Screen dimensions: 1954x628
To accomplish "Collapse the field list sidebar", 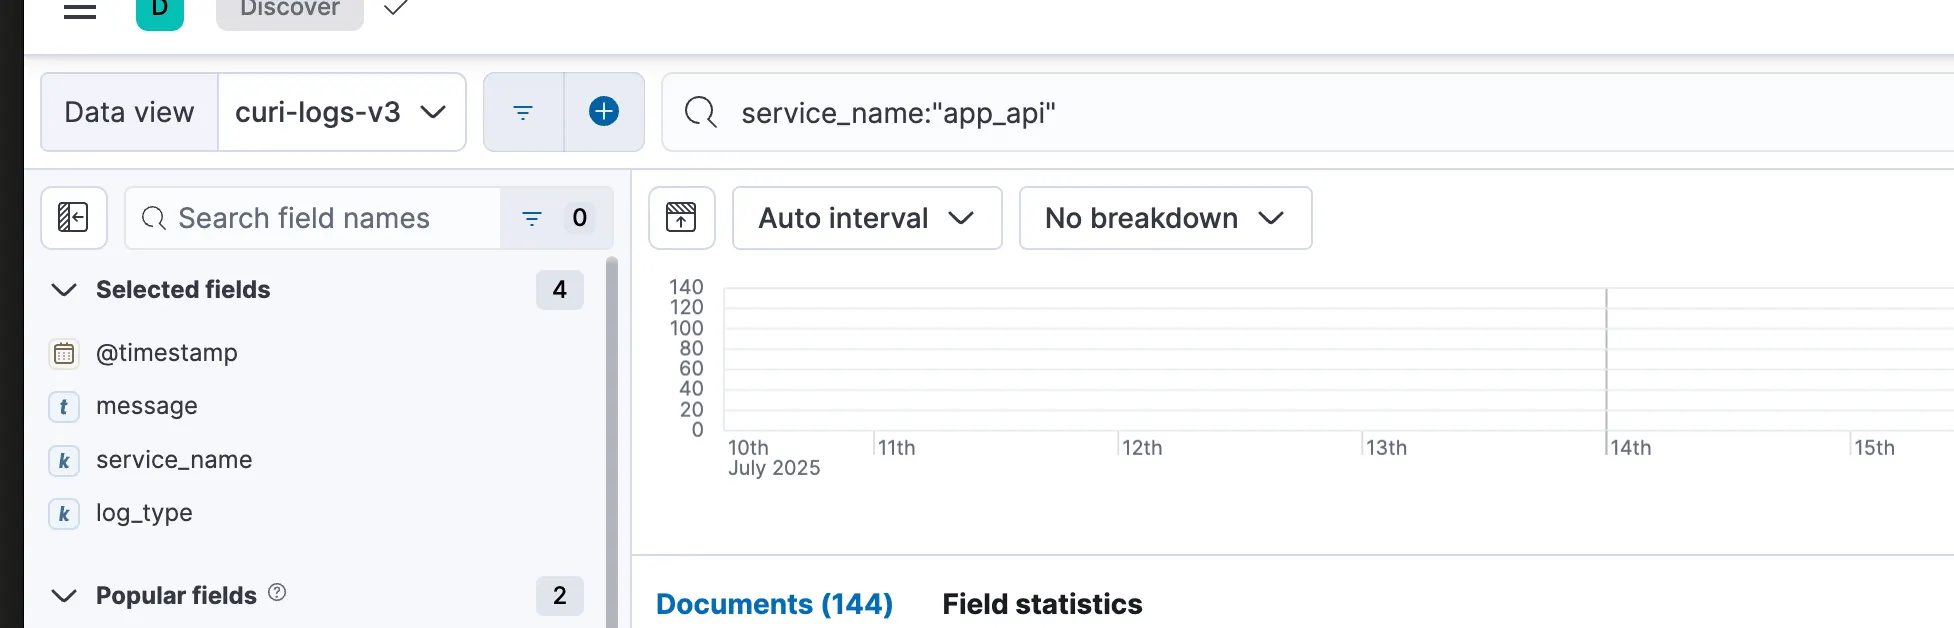I will click(x=73, y=218).
